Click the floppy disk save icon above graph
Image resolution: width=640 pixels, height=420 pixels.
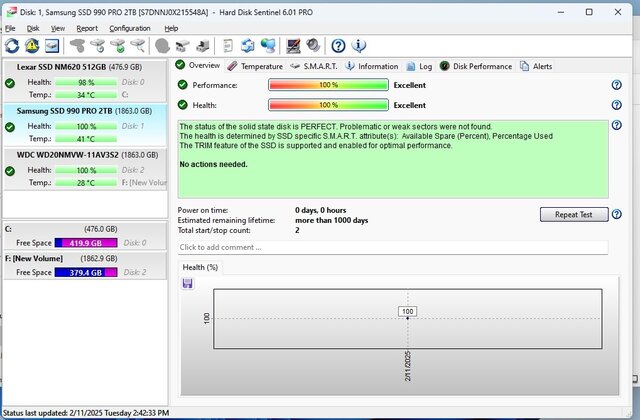coord(187,283)
